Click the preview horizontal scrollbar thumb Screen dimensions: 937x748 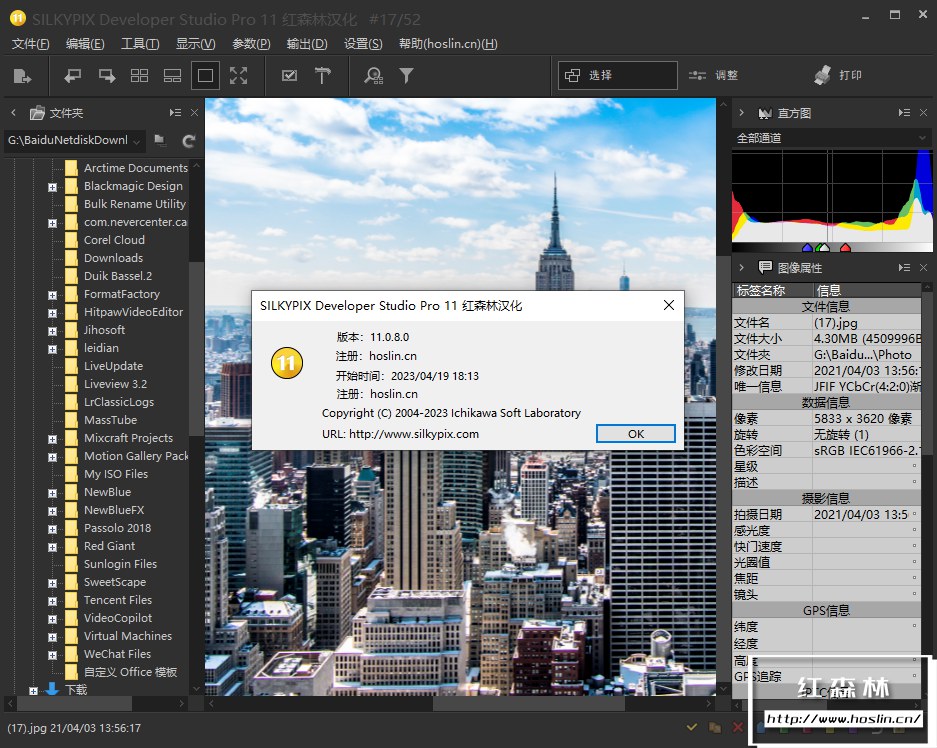click(x=529, y=704)
